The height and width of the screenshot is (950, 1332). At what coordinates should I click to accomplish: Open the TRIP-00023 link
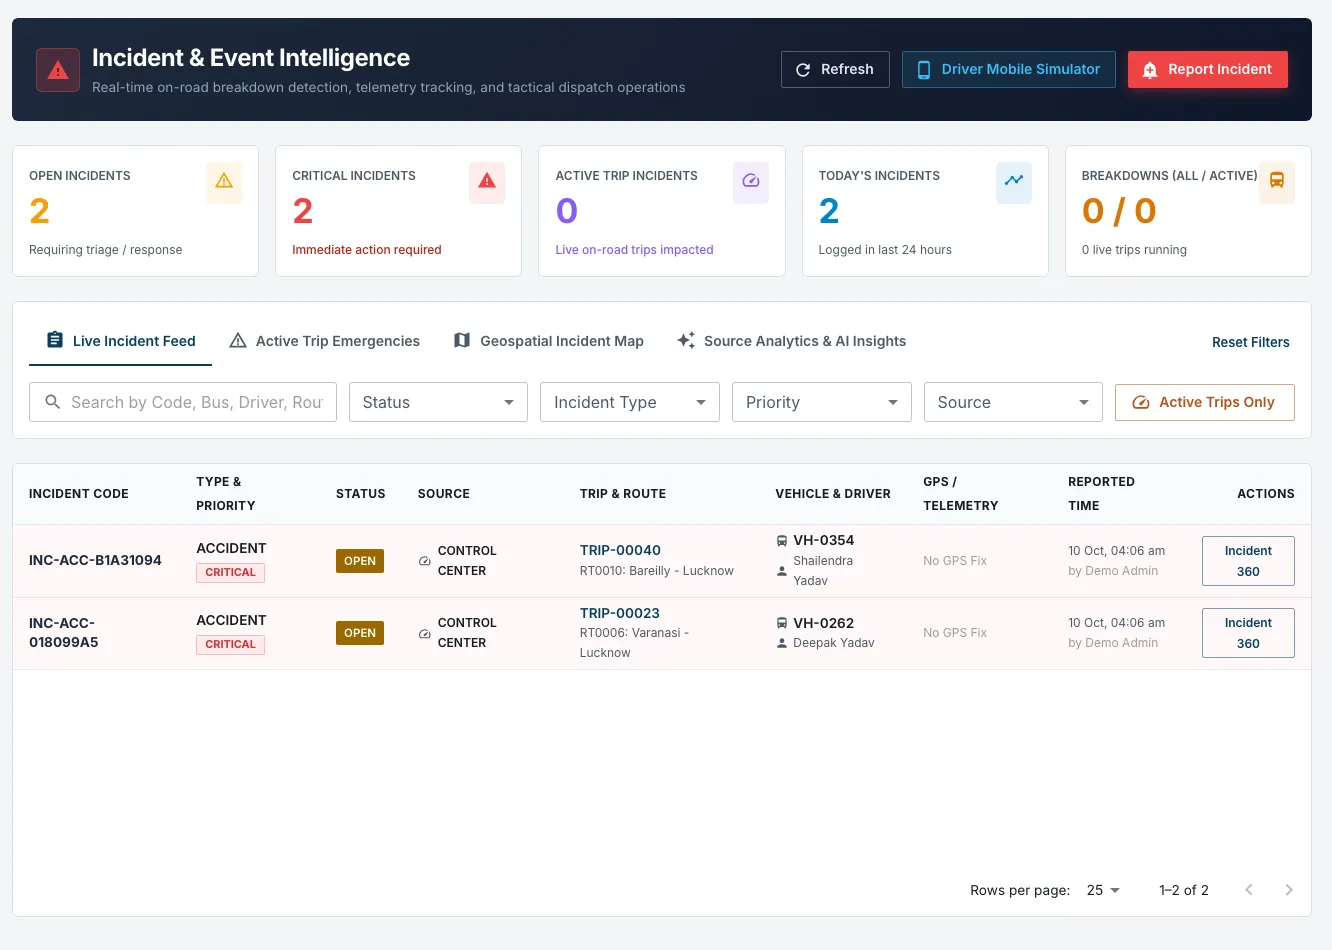[x=620, y=613]
